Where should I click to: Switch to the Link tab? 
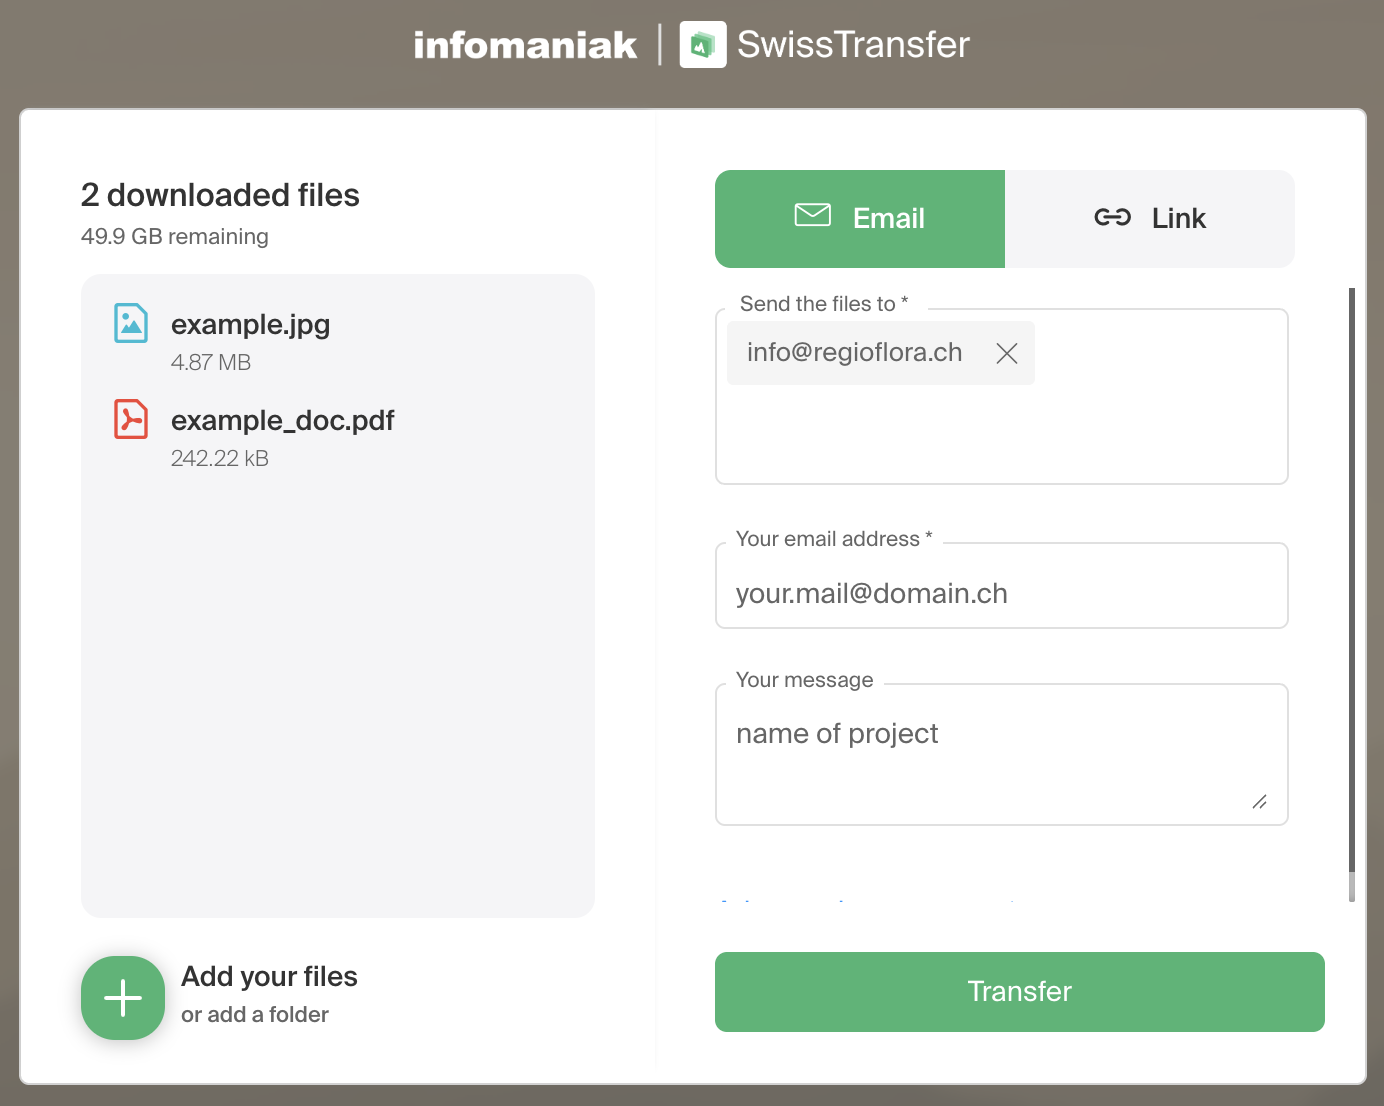point(1150,219)
